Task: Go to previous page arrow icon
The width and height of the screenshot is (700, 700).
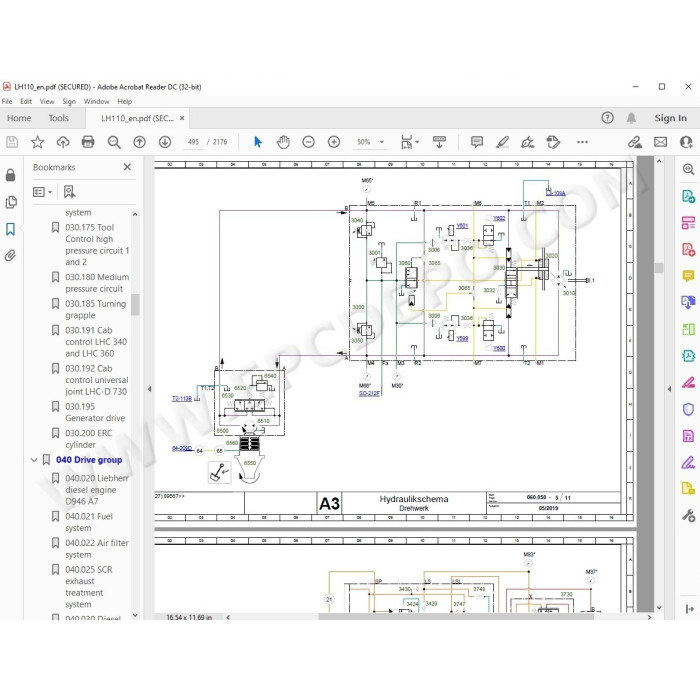Action: click(140, 142)
